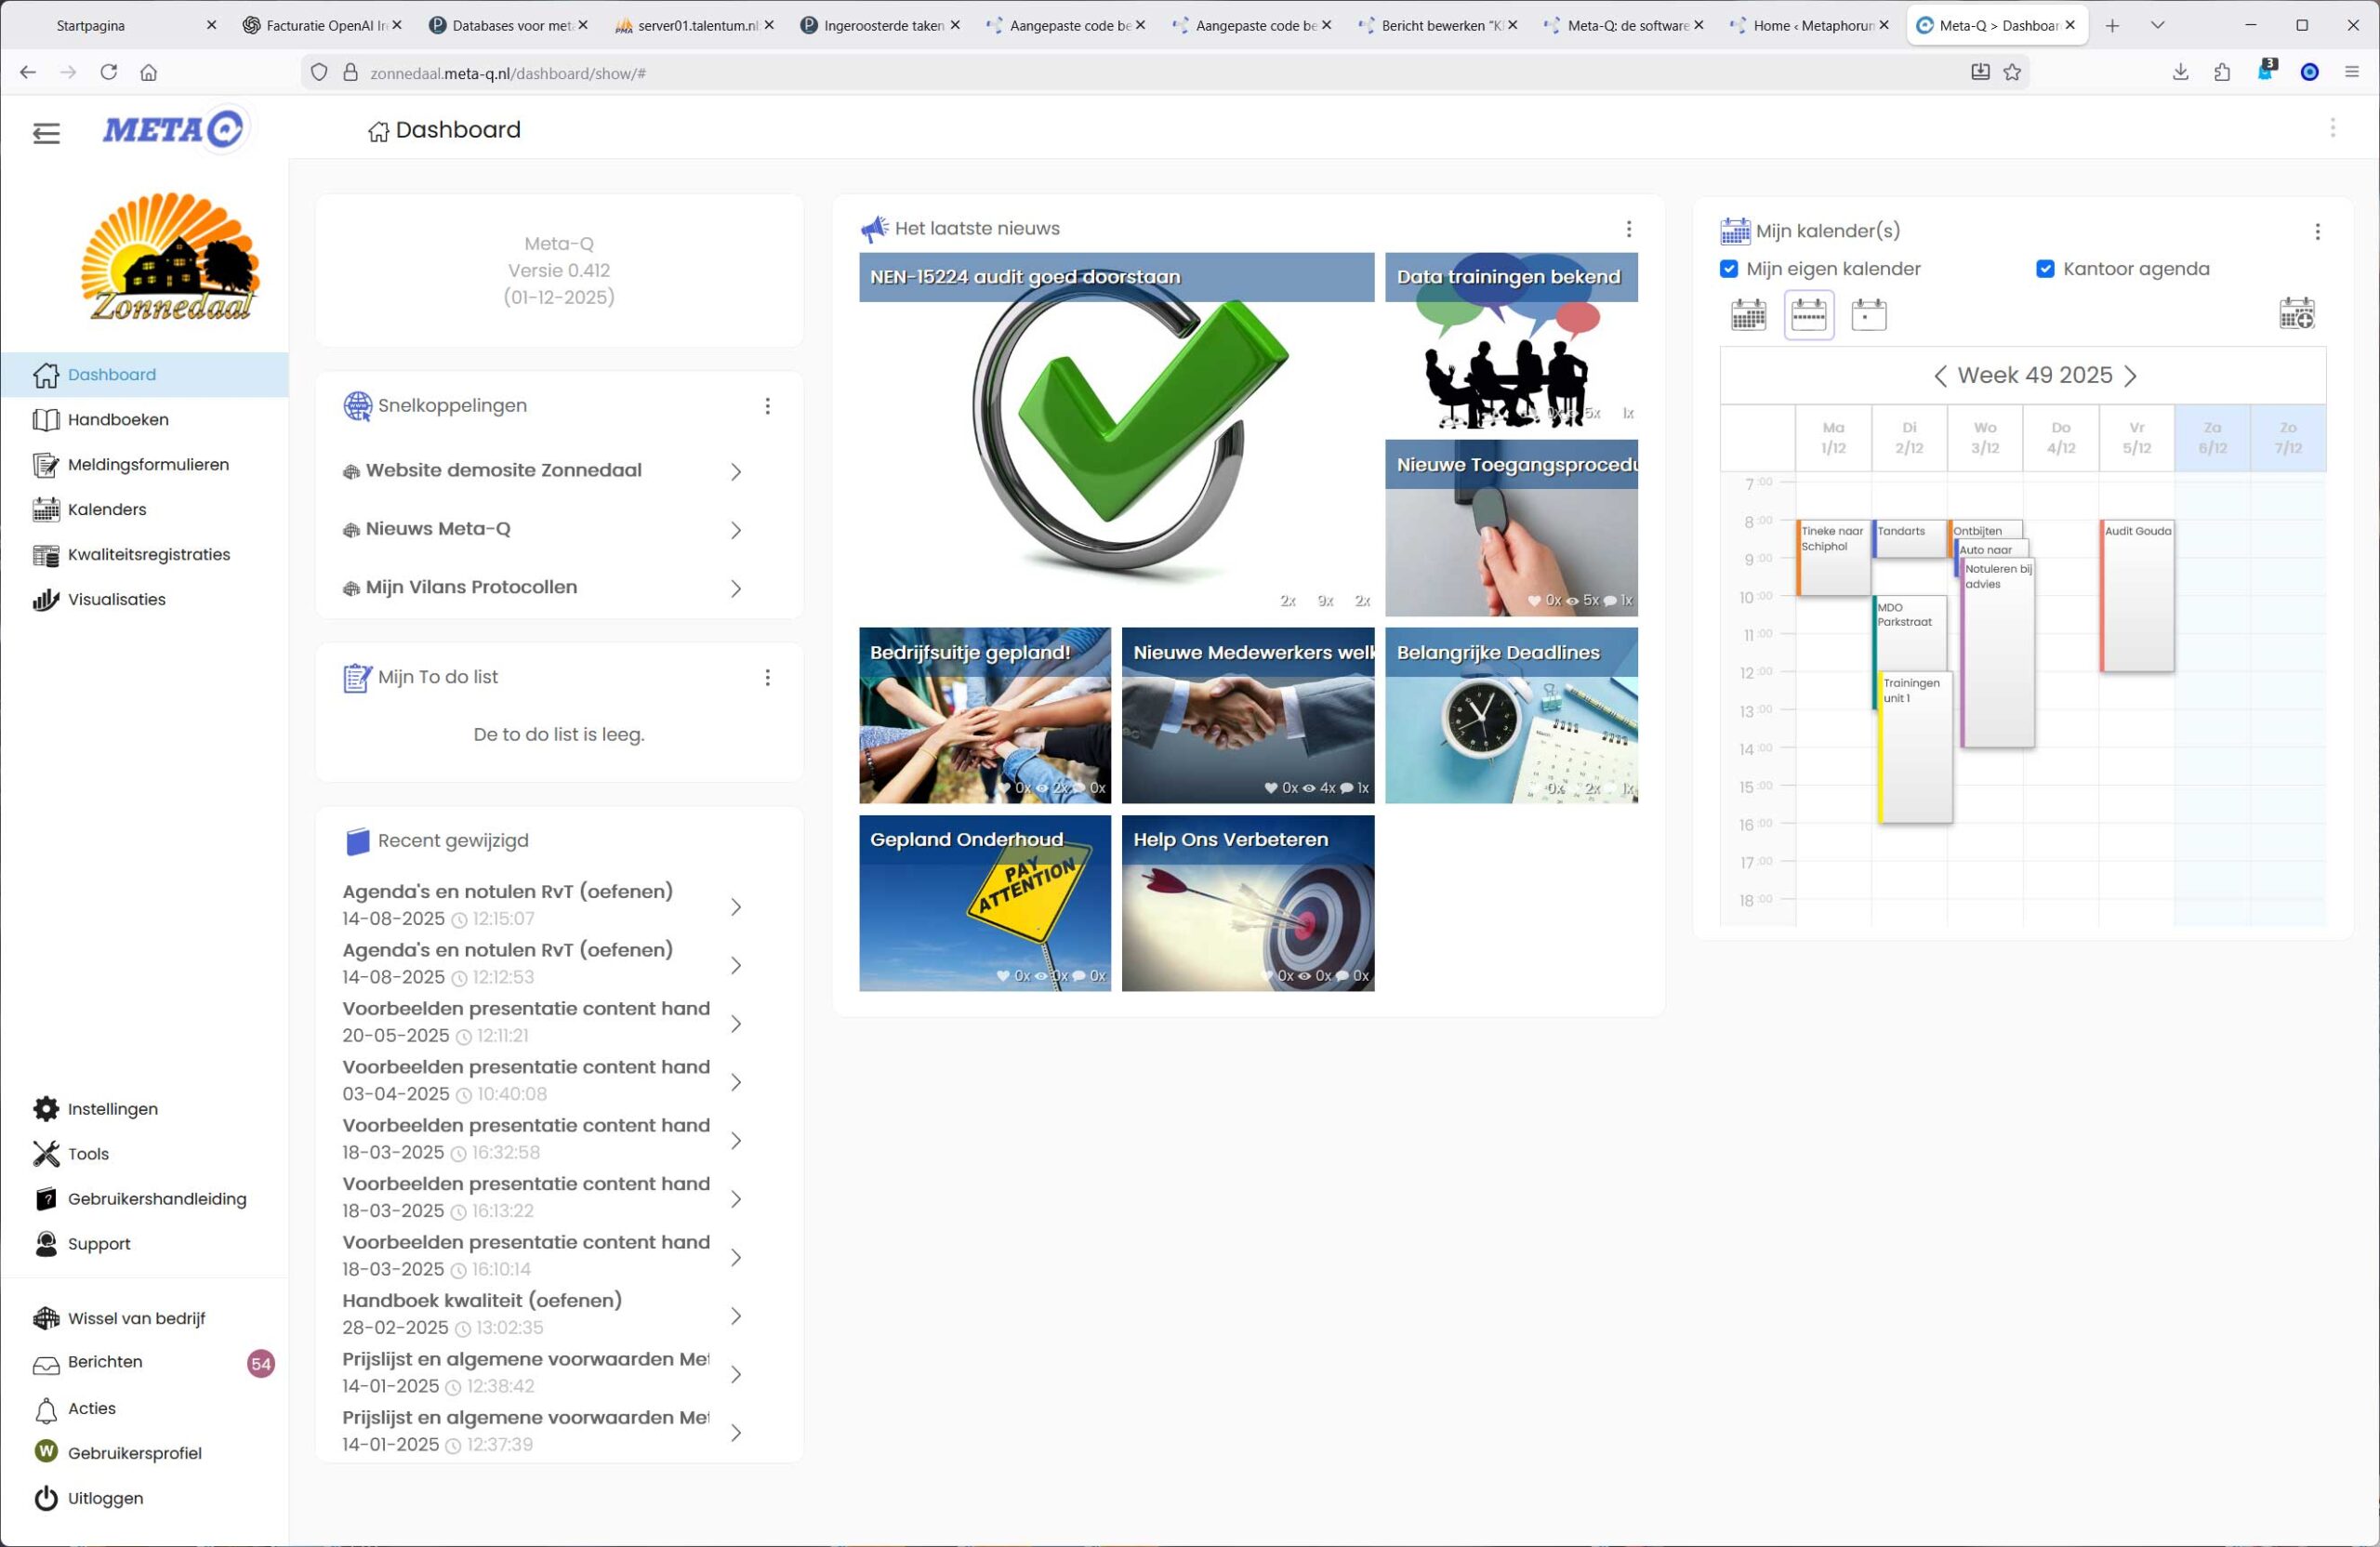Open Handboeken menu item
The width and height of the screenshot is (2380, 1547).
click(118, 420)
